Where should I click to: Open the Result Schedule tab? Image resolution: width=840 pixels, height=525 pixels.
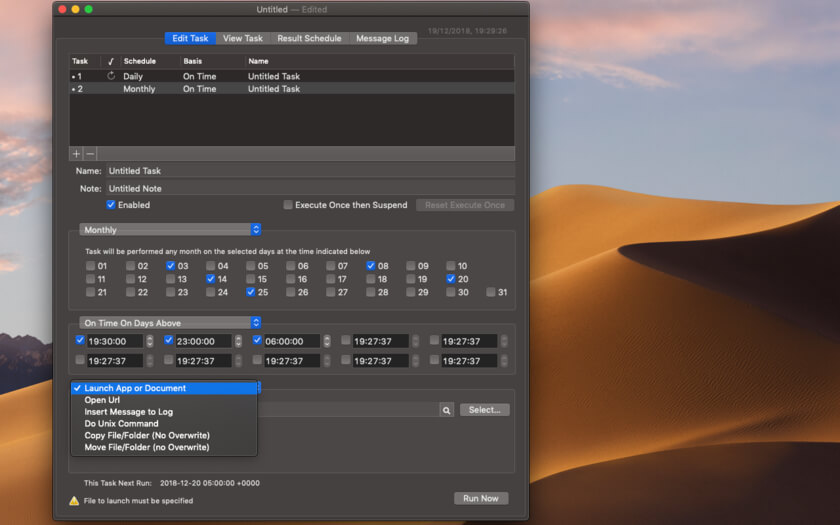[309, 38]
